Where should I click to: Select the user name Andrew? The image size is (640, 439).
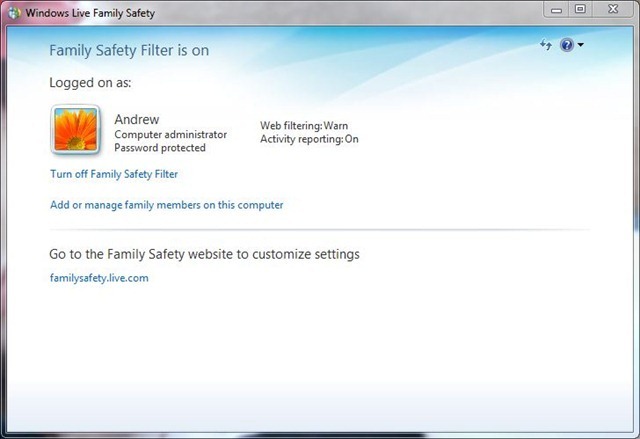click(137, 120)
